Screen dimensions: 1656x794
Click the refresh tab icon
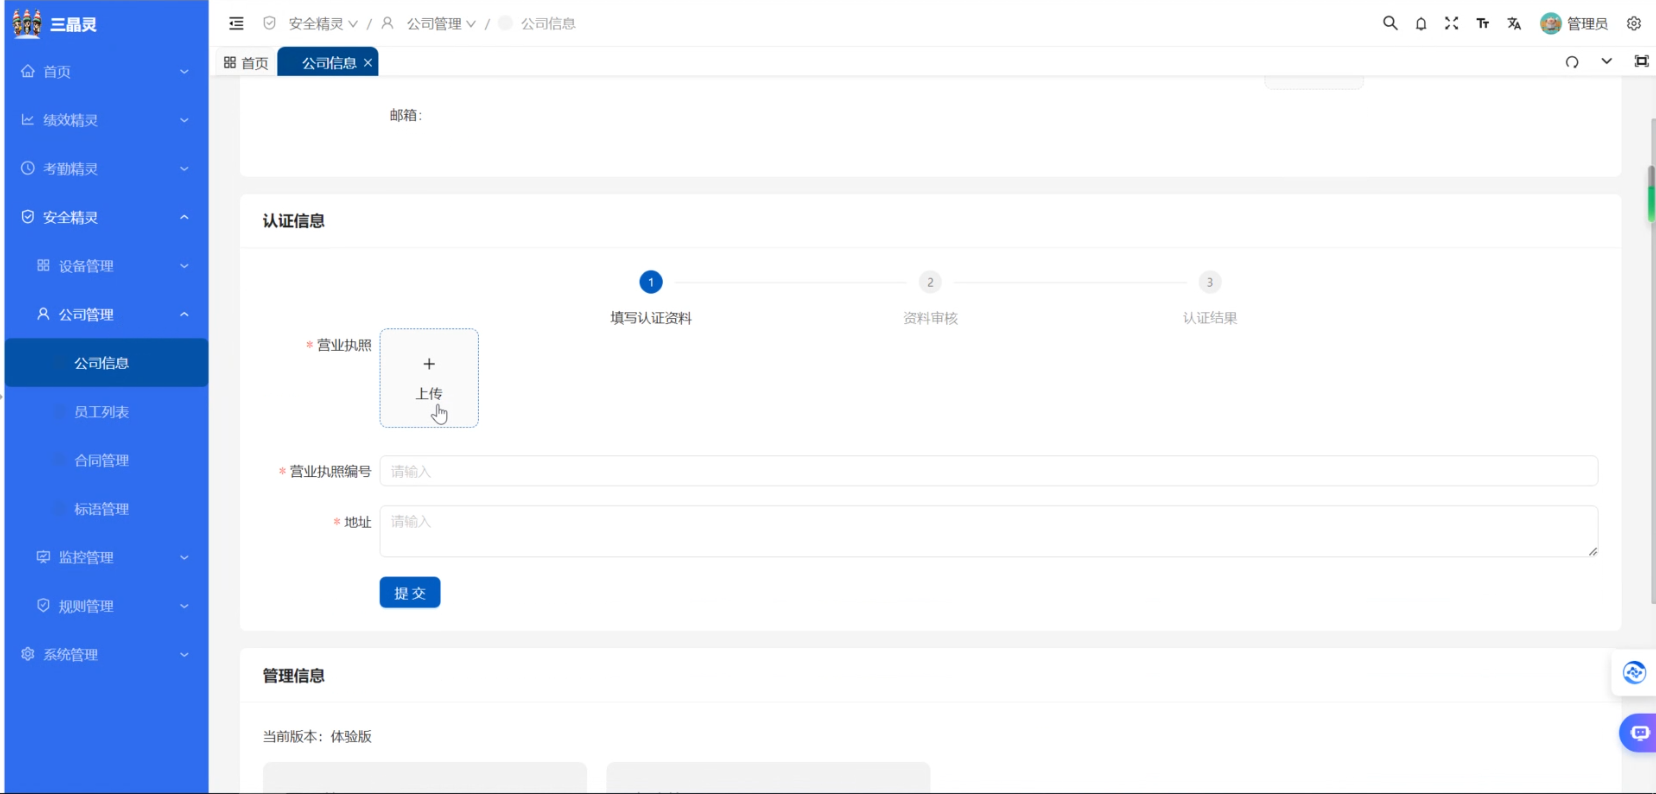(x=1572, y=62)
